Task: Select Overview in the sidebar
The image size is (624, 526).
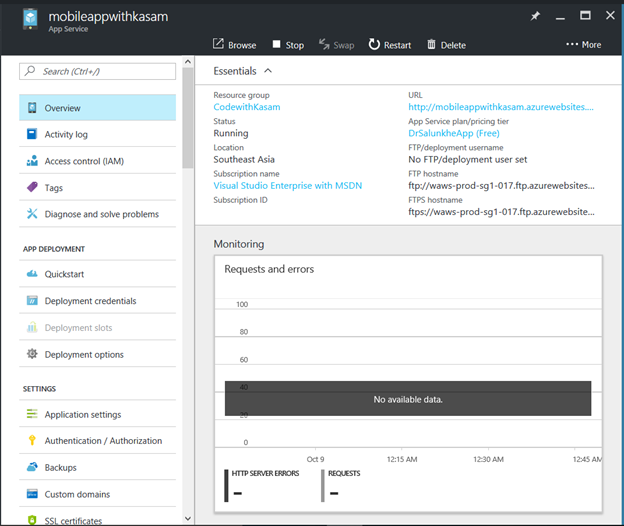Action: click(62, 108)
